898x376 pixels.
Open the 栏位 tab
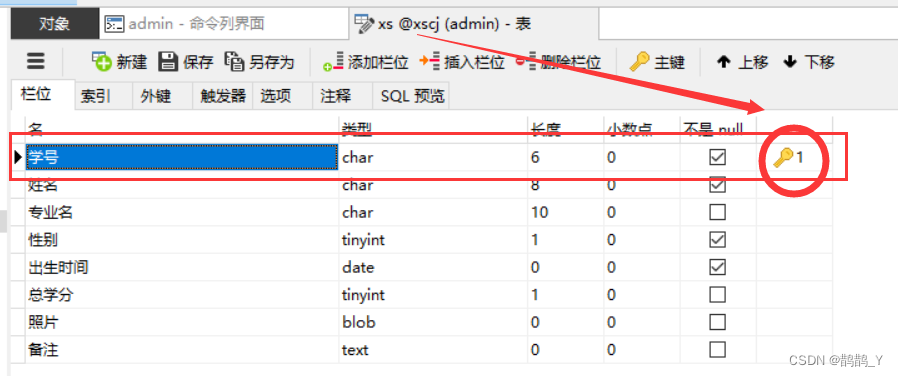pos(44,94)
